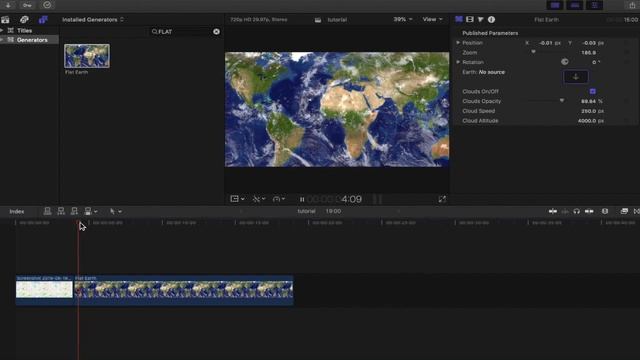Image resolution: width=640 pixels, height=360 pixels.
Task: Show the Transitions browser icon
Action: 636,211
